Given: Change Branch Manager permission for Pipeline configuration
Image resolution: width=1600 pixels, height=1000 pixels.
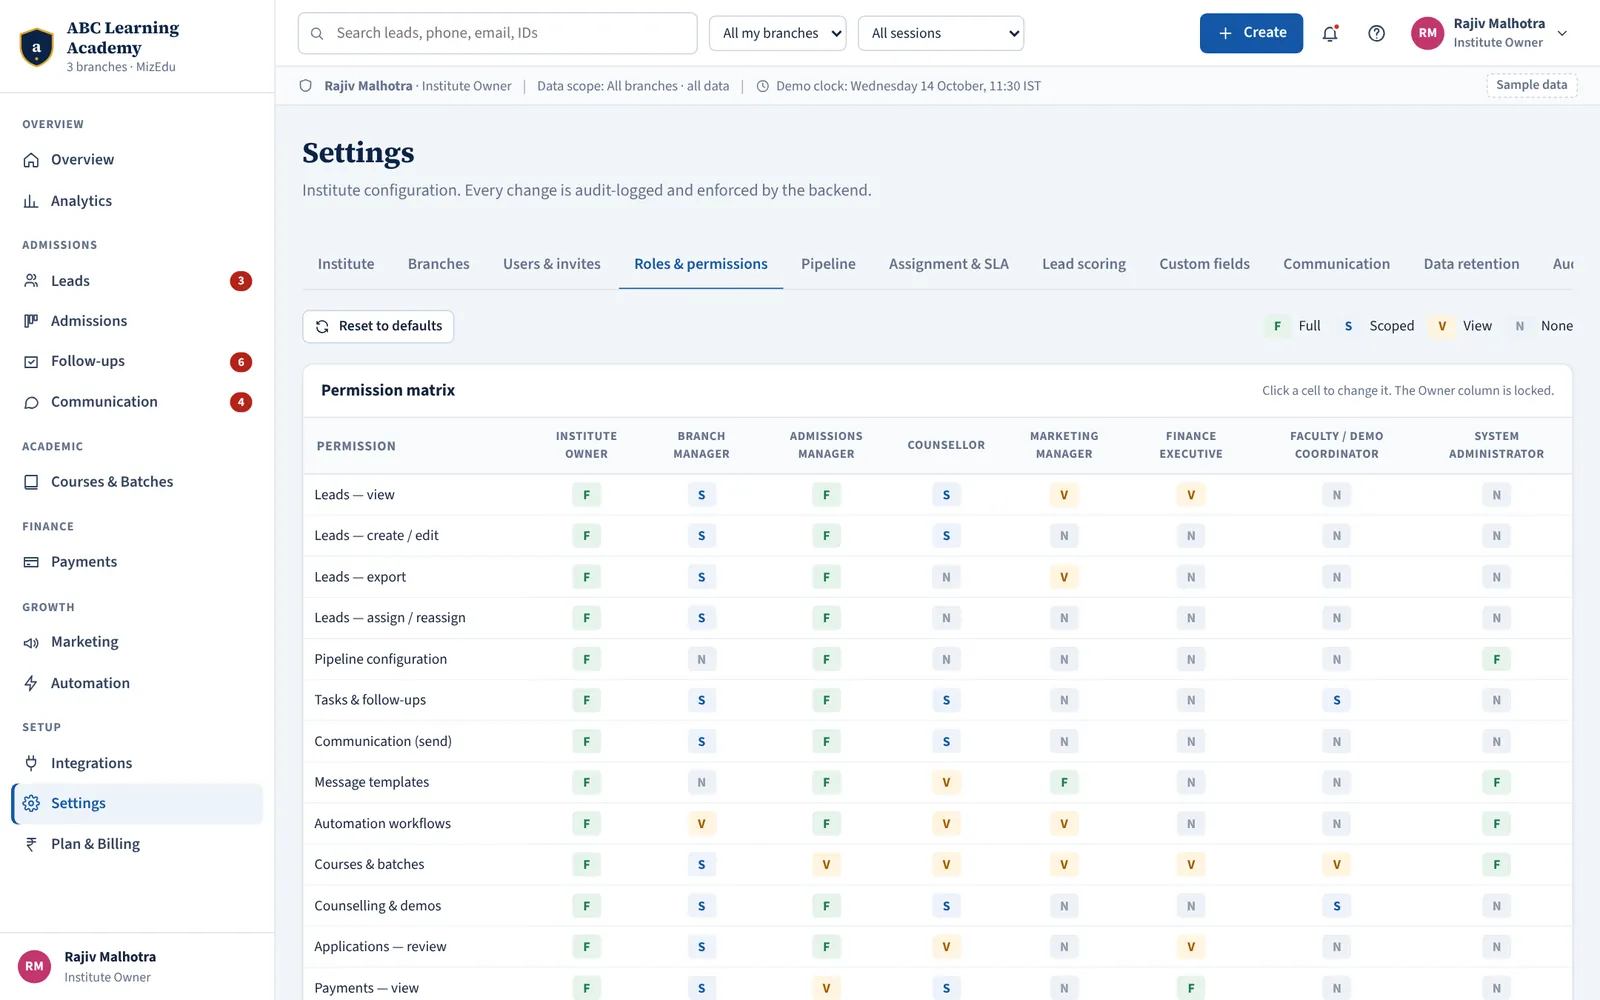Looking at the screenshot, I should pyautogui.click(x=701, y=660).
